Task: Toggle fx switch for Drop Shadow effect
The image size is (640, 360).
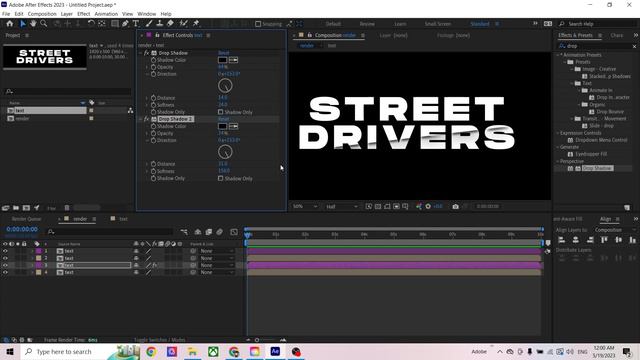Action: (147, 53)
